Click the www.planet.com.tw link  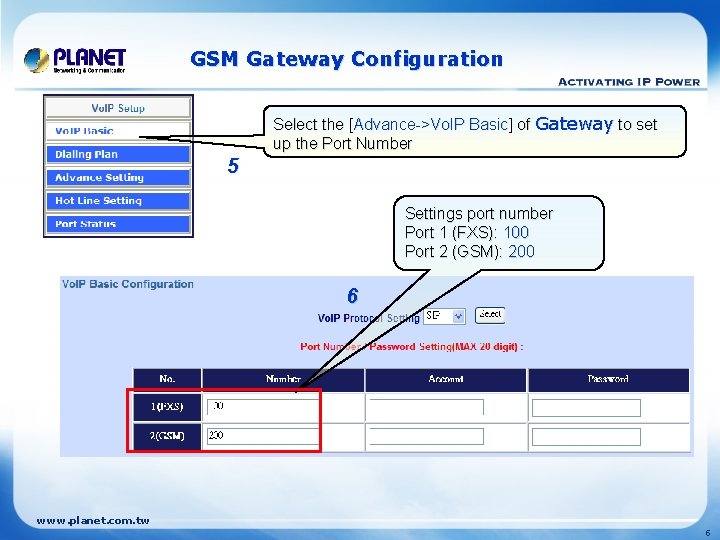(93, 521)
